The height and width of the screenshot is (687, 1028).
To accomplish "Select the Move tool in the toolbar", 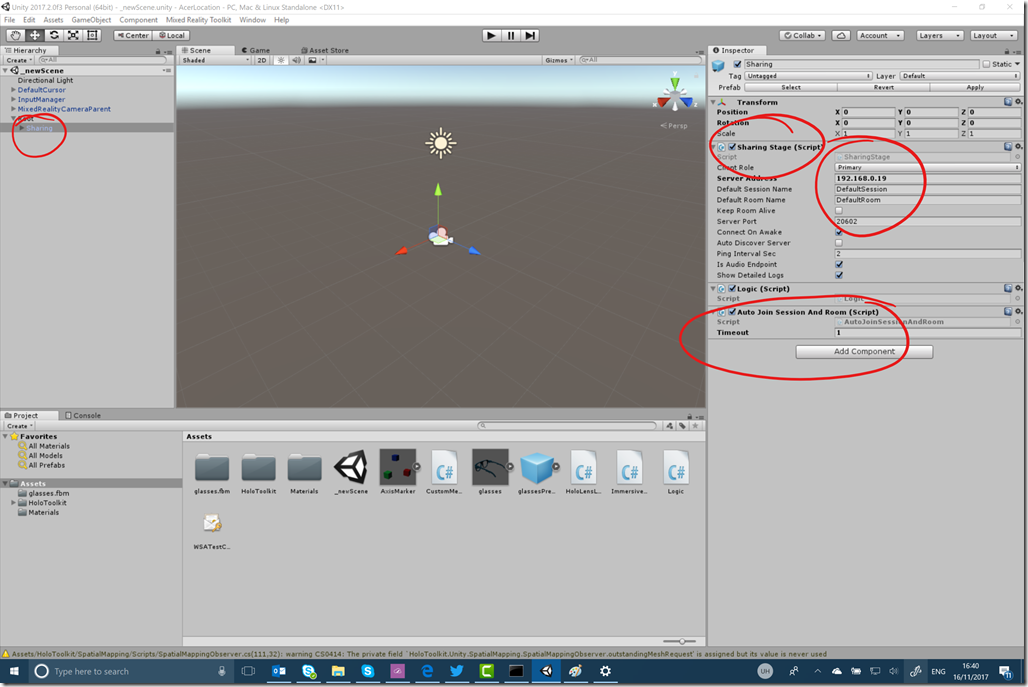I will pos(35,35).
